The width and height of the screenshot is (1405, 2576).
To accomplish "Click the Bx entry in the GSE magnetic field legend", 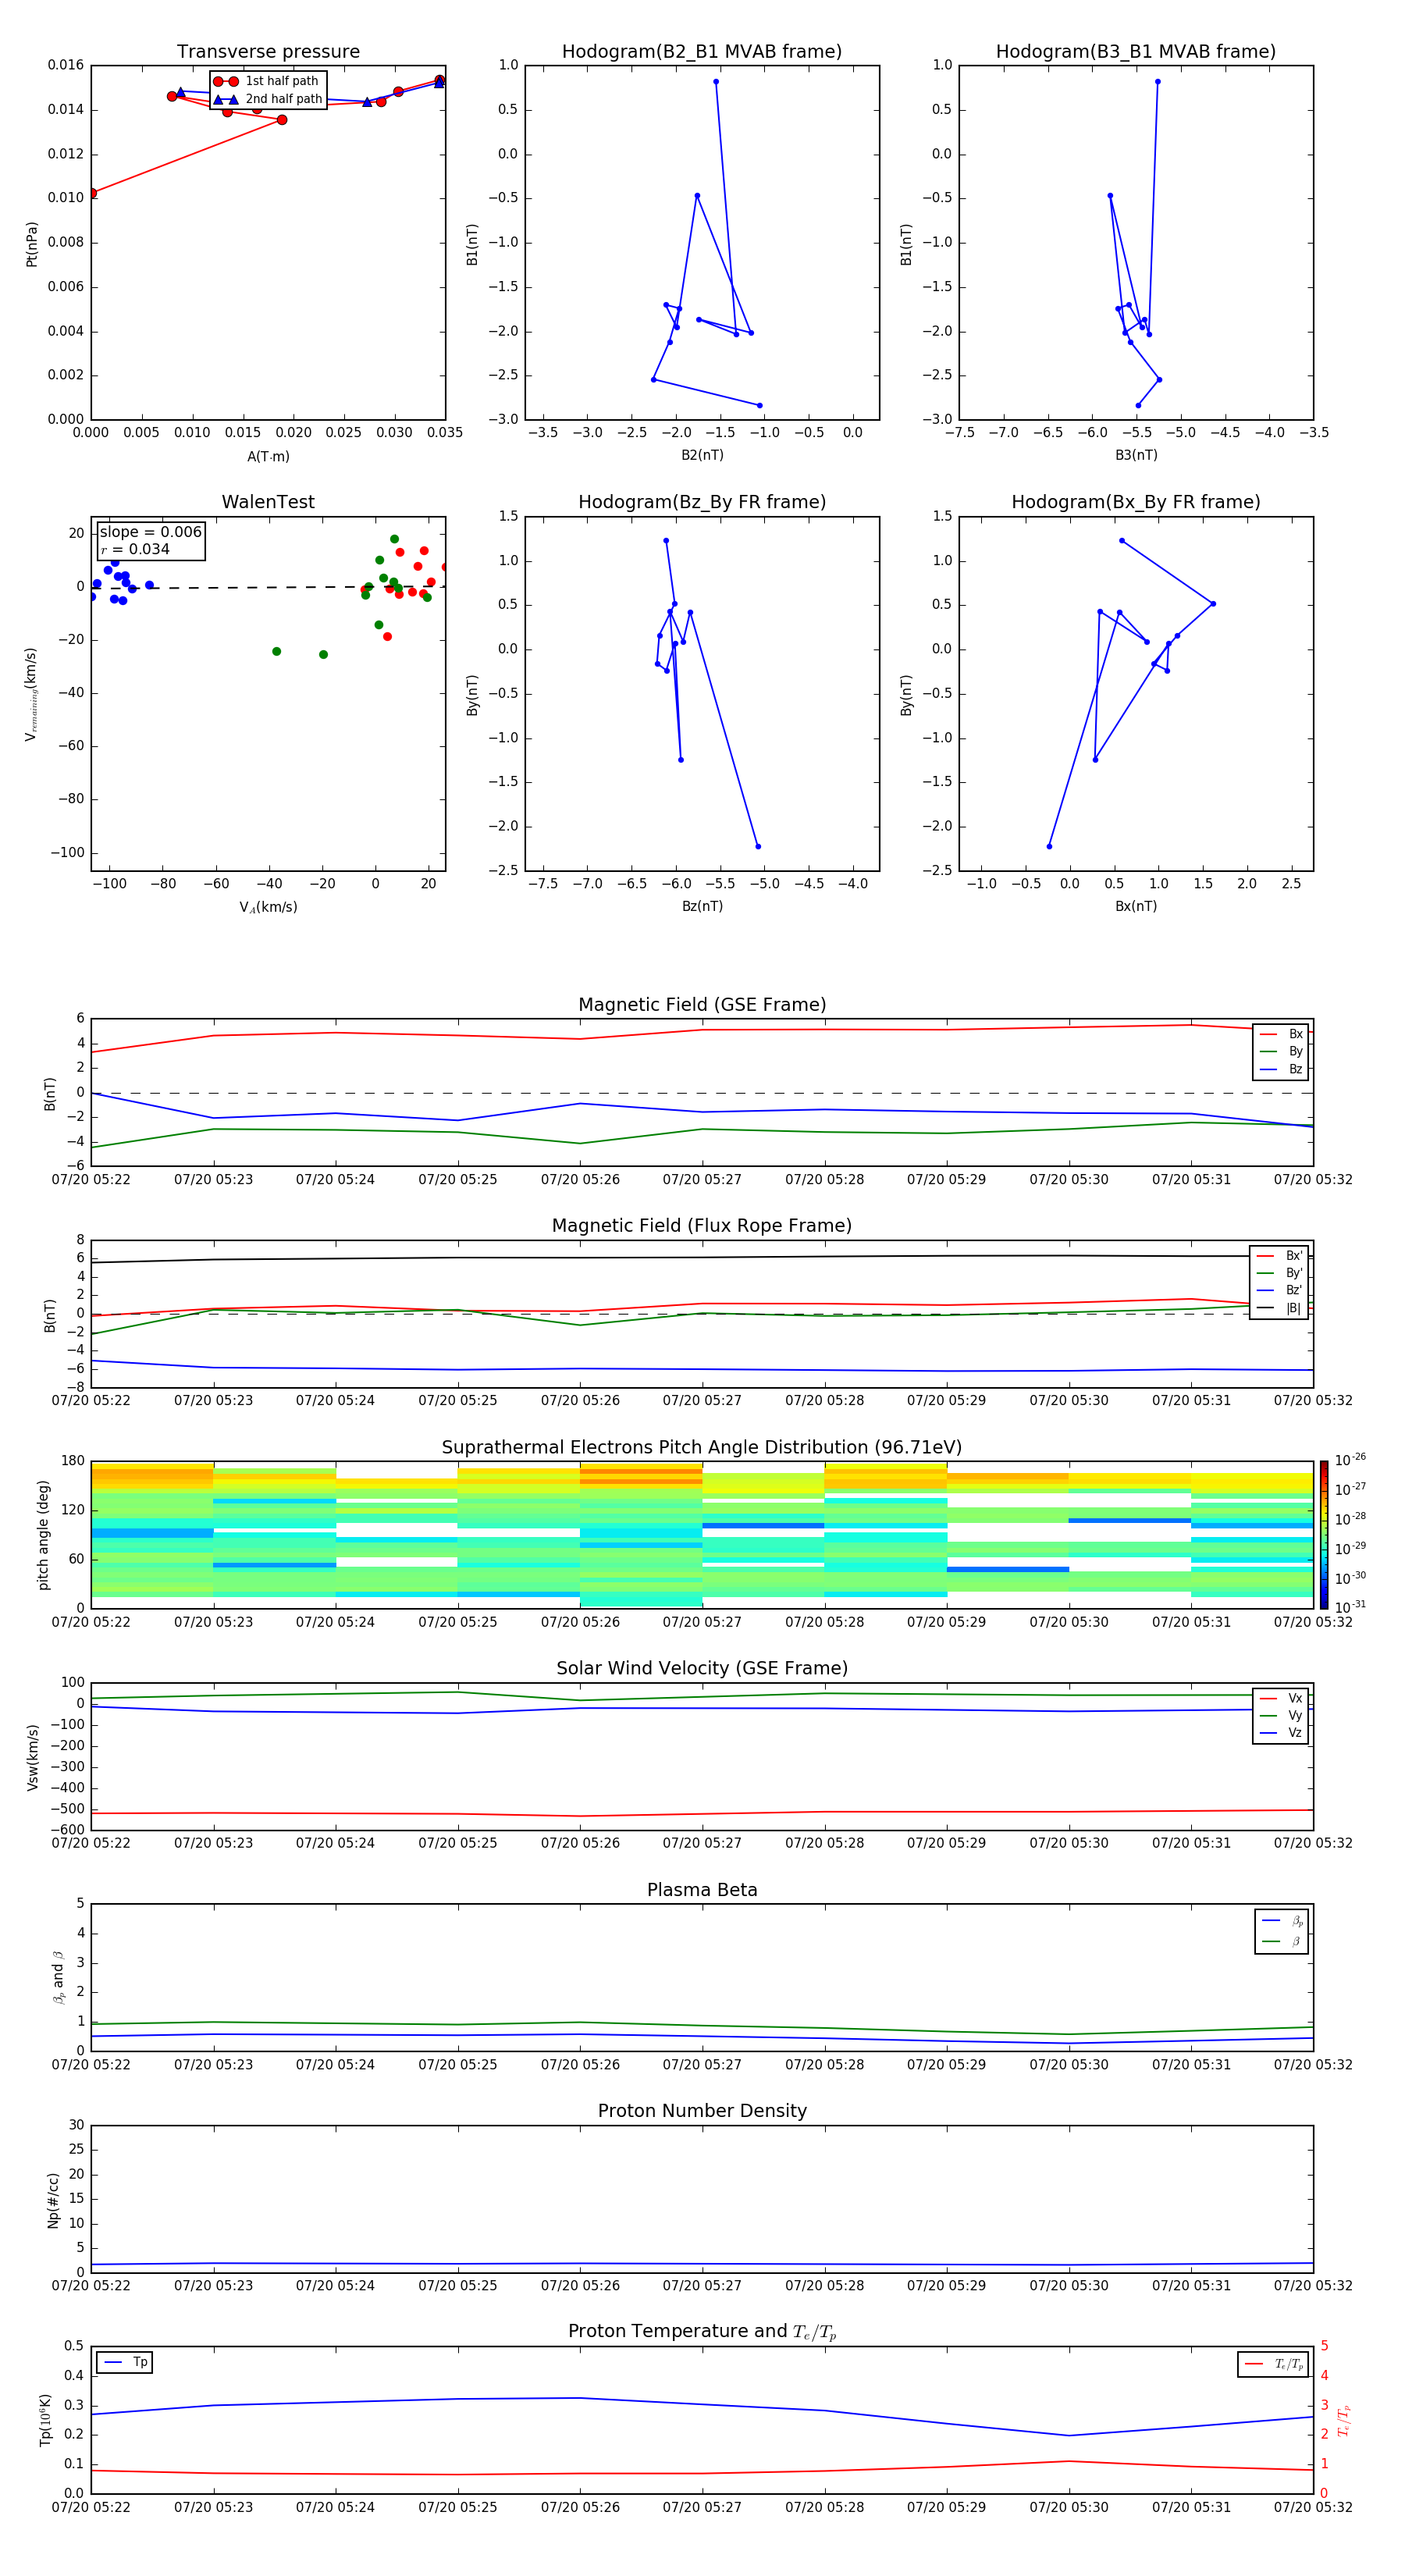I will click(x=1281, y=1035).
